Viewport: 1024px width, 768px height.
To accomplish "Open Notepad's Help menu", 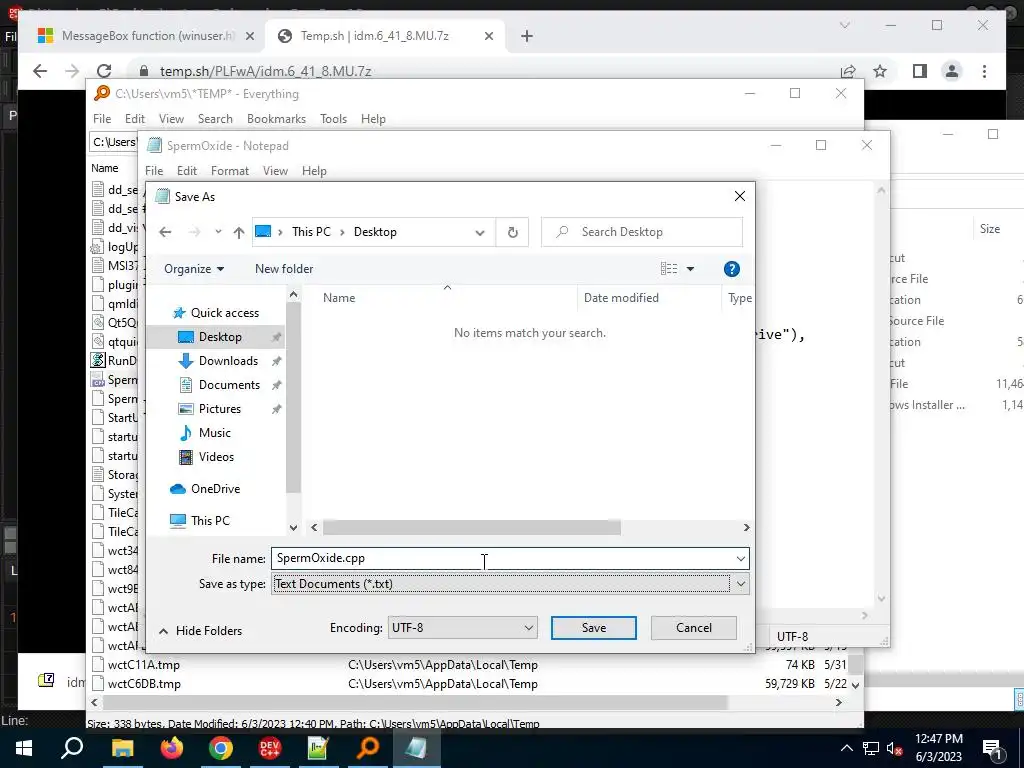I will tap(314, 171).
